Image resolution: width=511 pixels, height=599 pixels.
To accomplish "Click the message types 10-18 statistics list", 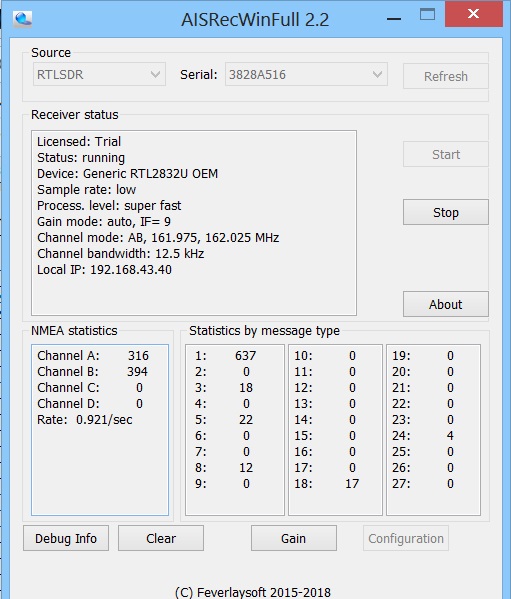I will pyautogui.click(x=335, y=430).
